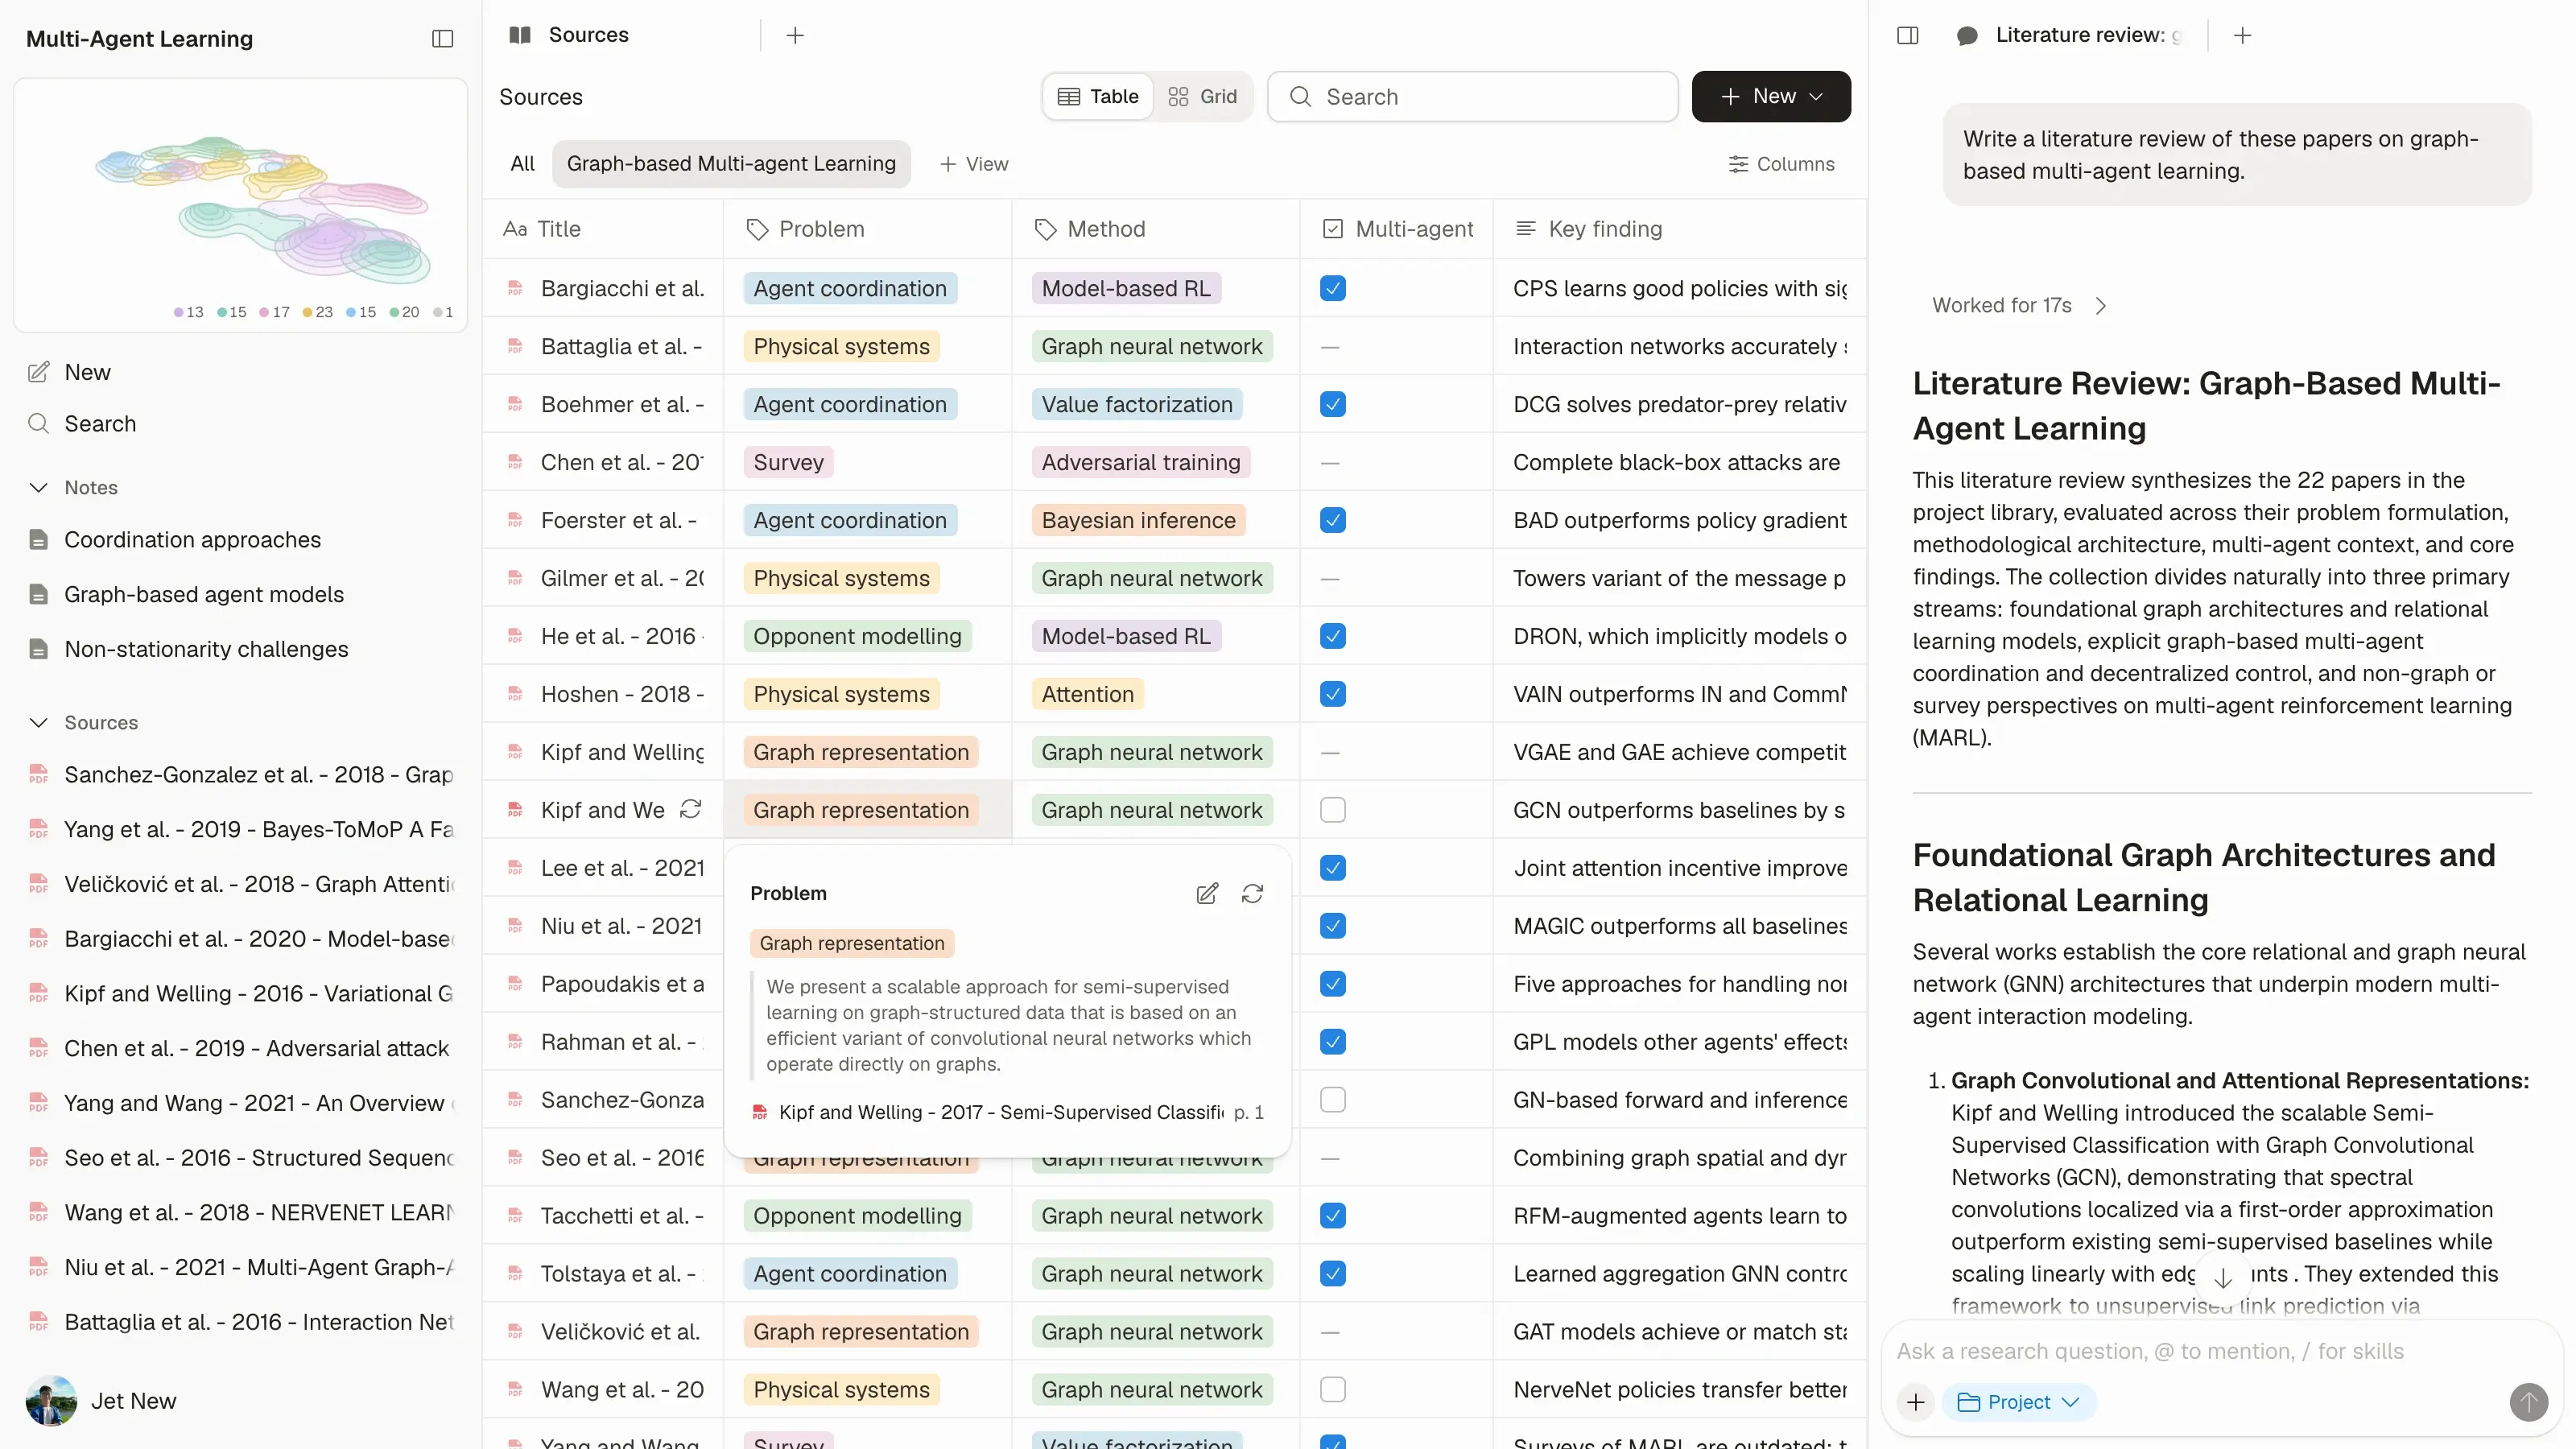Click refresh icon in Problem popup
Viewport: 2576px width, 1449px height.
pos(1252,893)
